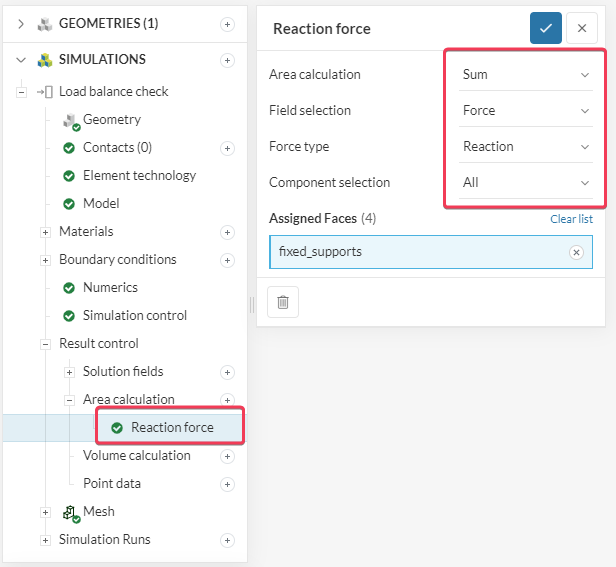Open the Component selection dropdown
Screen dimensions: 616x567
pyautogui.click(x=525, y=182)
